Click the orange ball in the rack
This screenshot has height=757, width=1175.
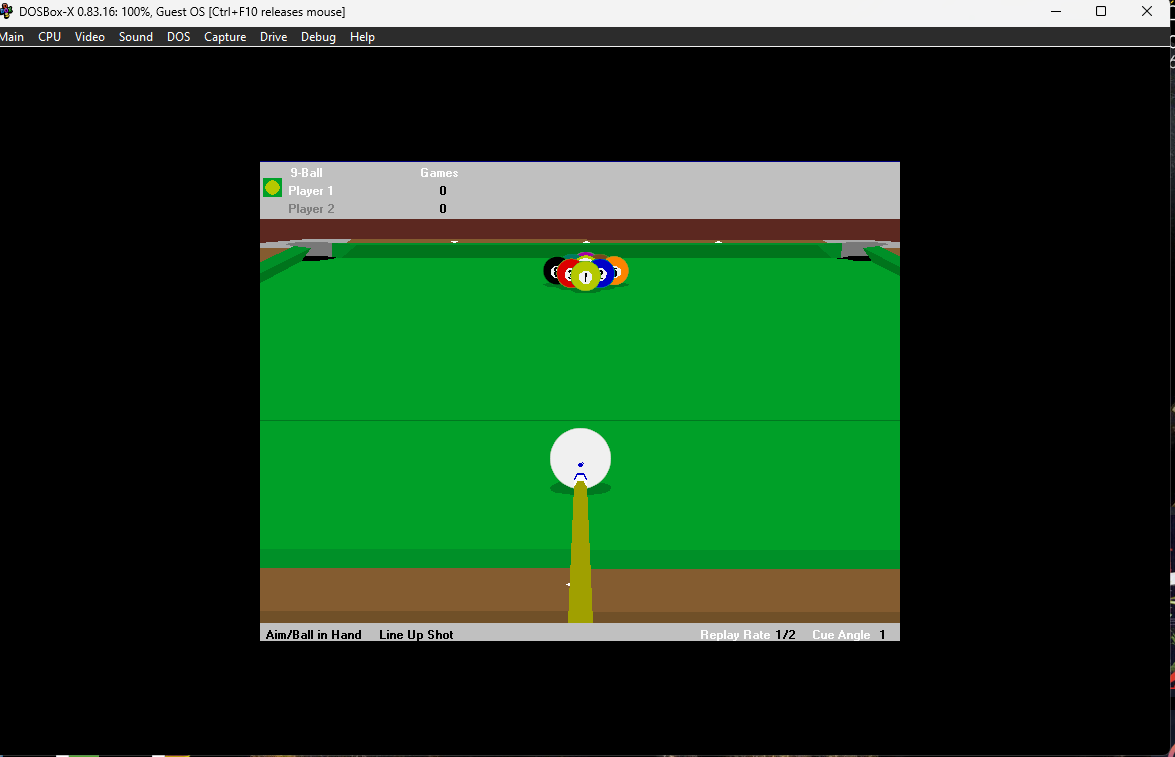click(x=618, y=271)
